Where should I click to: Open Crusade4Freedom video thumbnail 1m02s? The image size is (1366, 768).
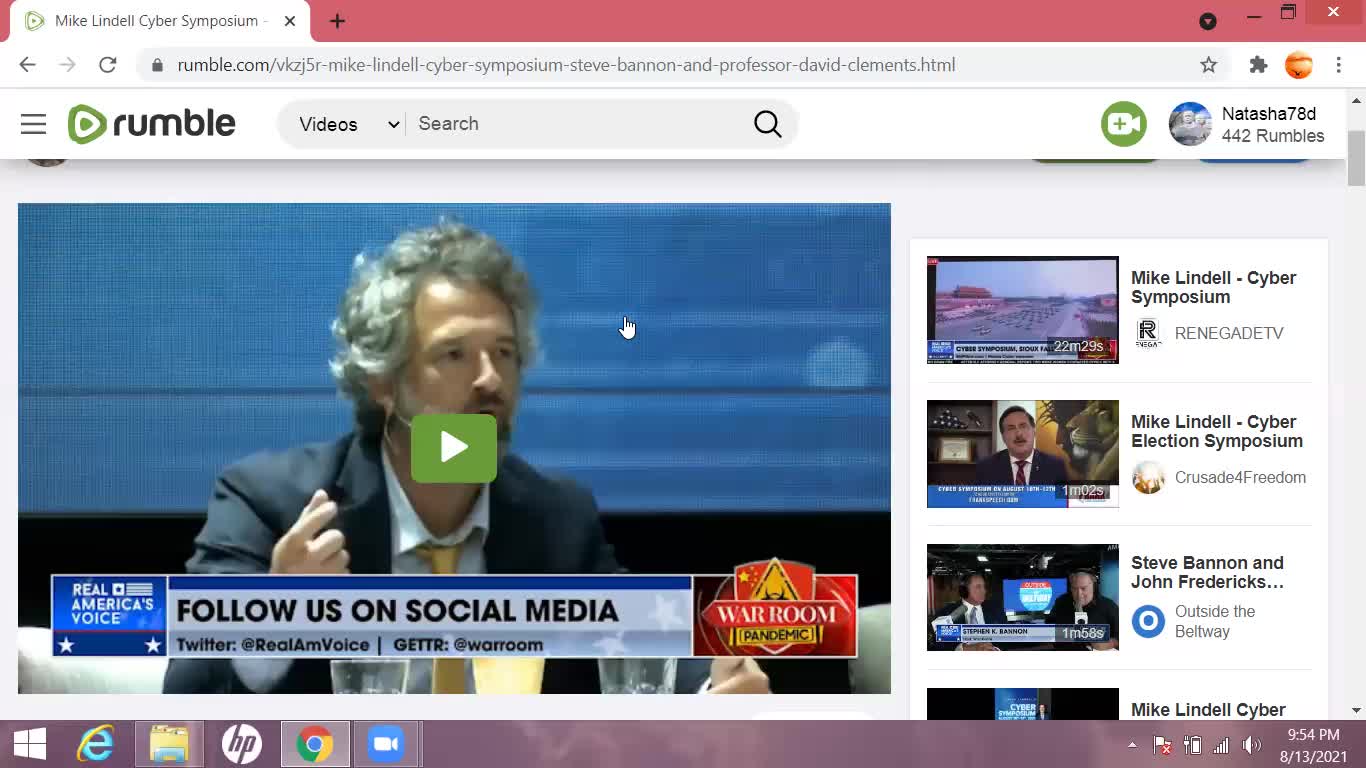[1022, 453]
